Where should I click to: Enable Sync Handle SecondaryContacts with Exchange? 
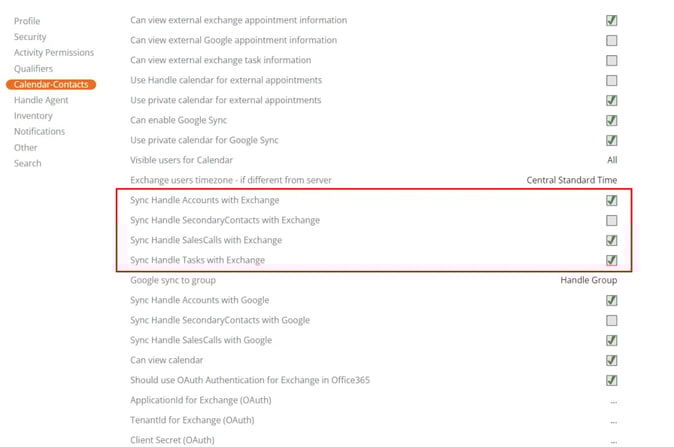[x=611, y=220]
